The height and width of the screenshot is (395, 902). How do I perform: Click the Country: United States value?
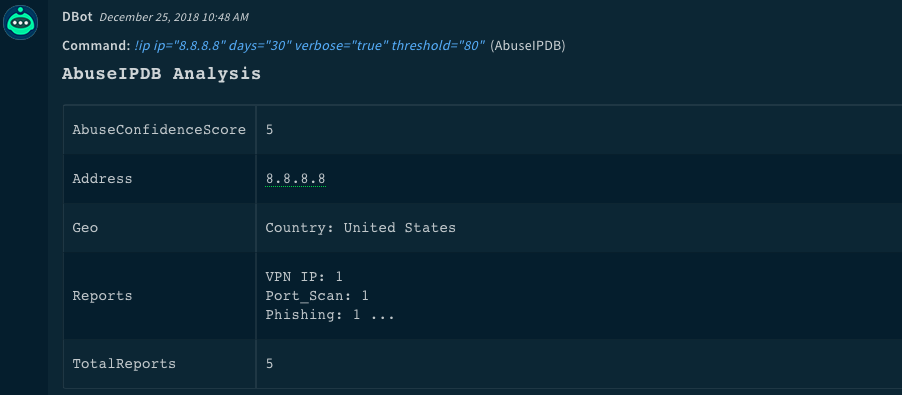tap(361, 228)
